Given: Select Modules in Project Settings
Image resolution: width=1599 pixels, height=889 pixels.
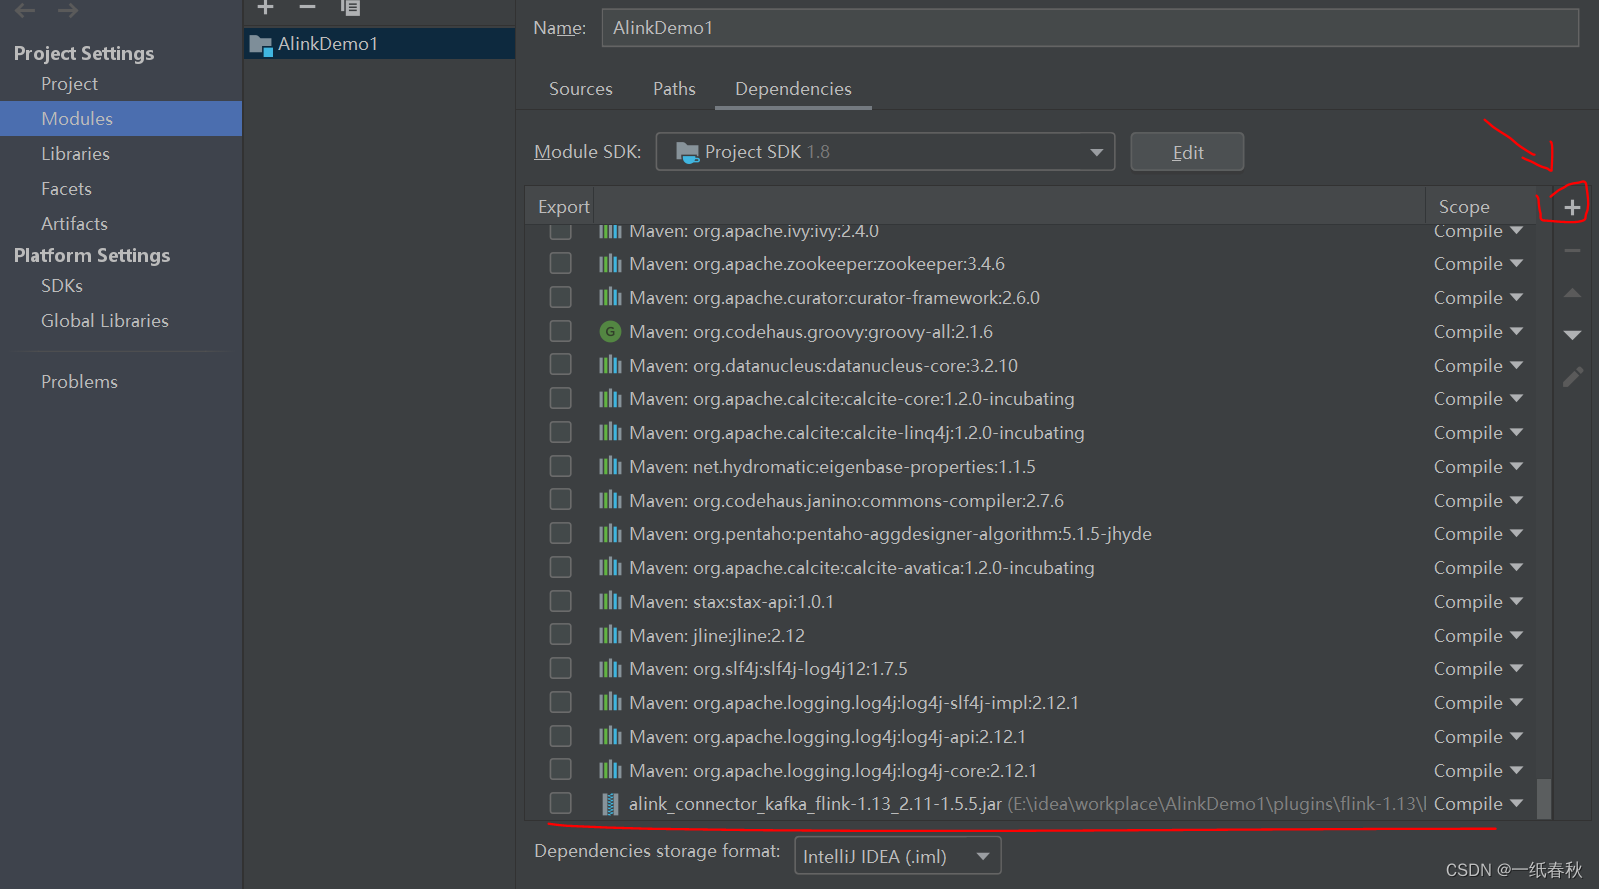Looking at the screenshot, I should tap(121, 118).
